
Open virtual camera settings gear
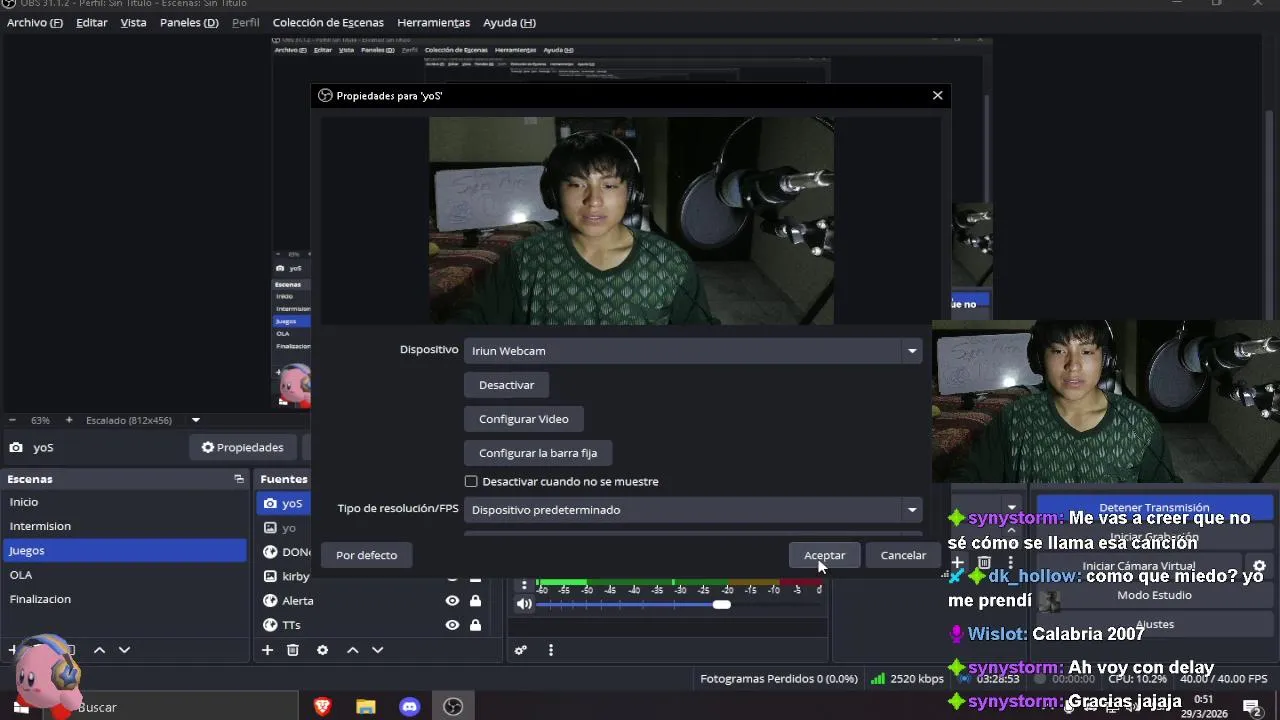point(1259,566)
